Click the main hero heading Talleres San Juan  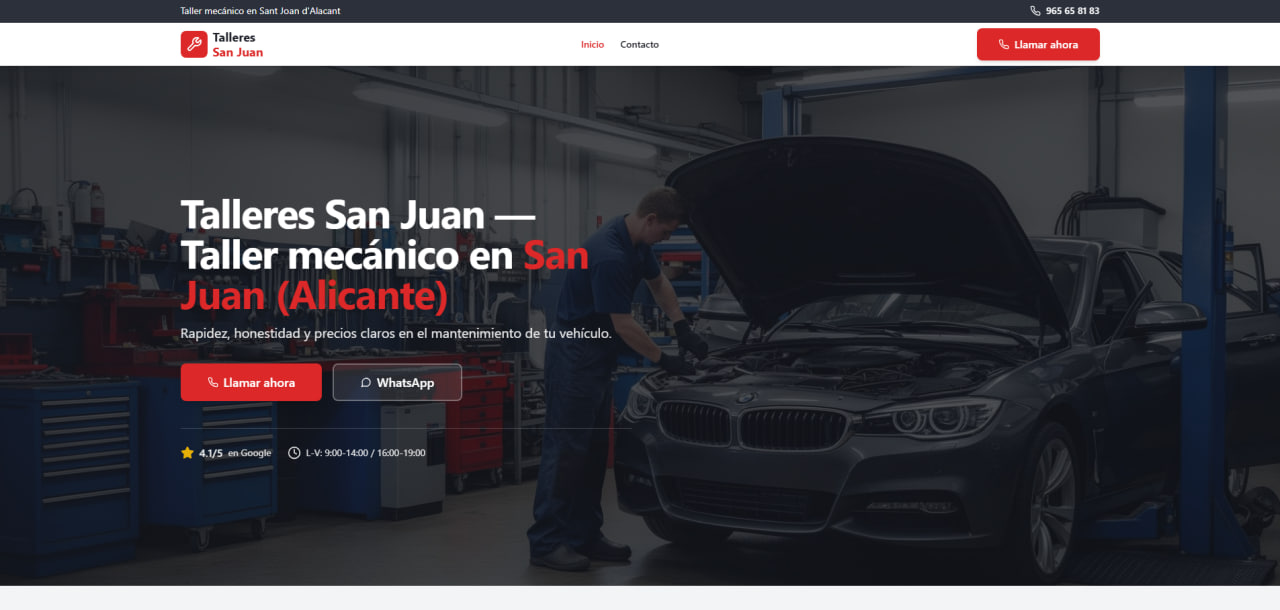coord(385,256)
